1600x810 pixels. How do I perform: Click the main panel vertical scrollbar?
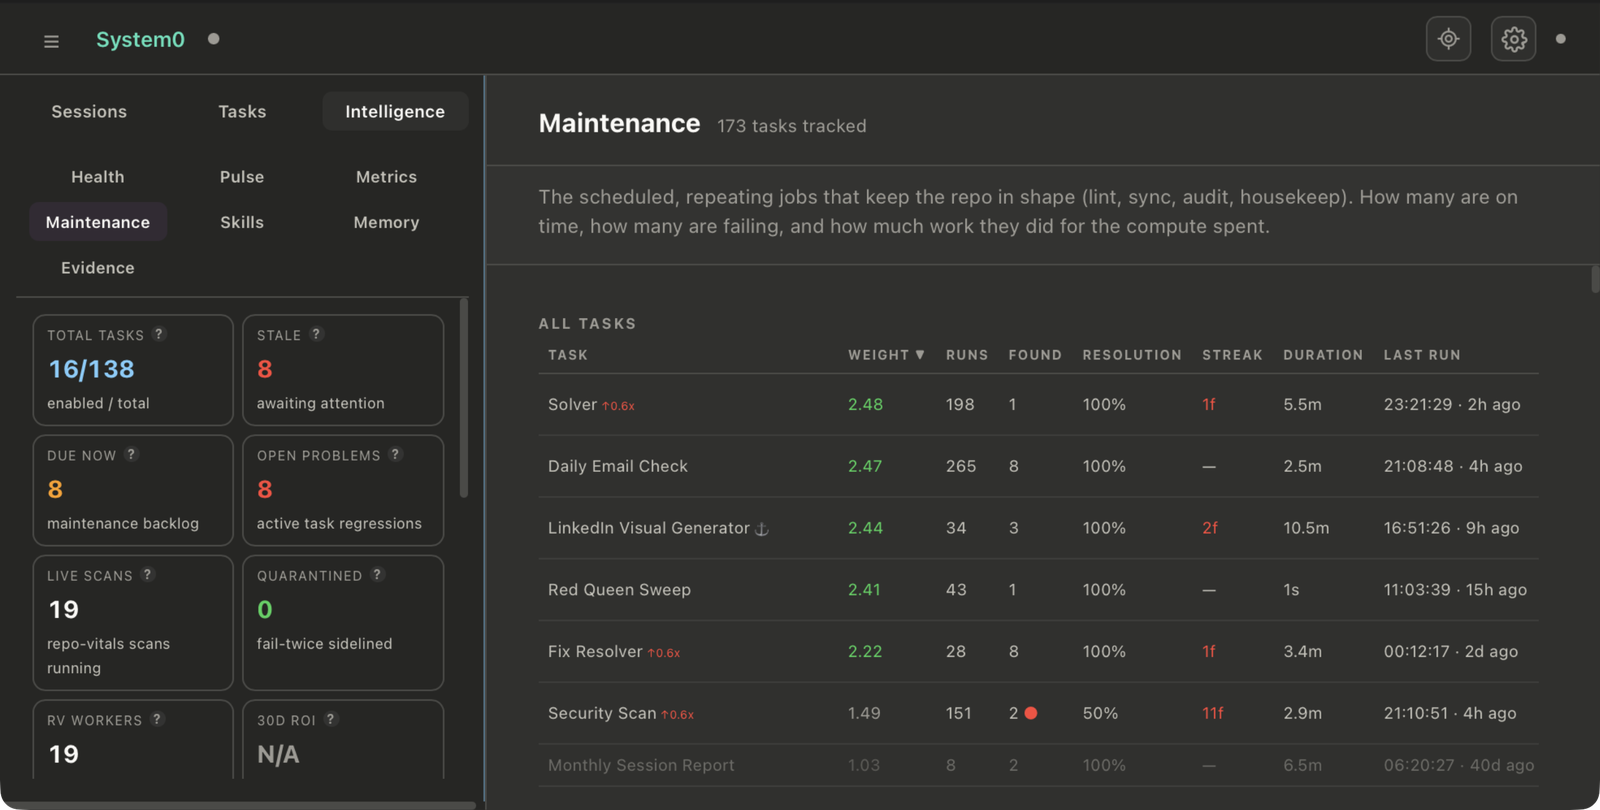1595,278
